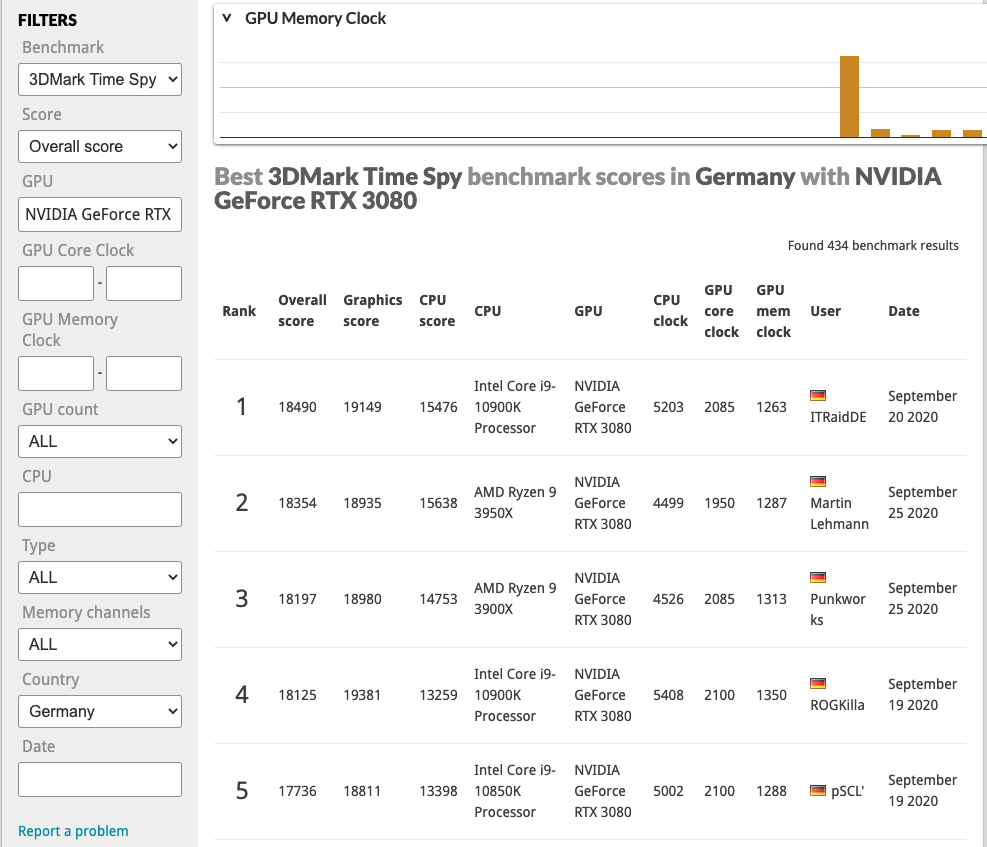Click the tallest orange bar in the chart

click(x=849, y=96)
